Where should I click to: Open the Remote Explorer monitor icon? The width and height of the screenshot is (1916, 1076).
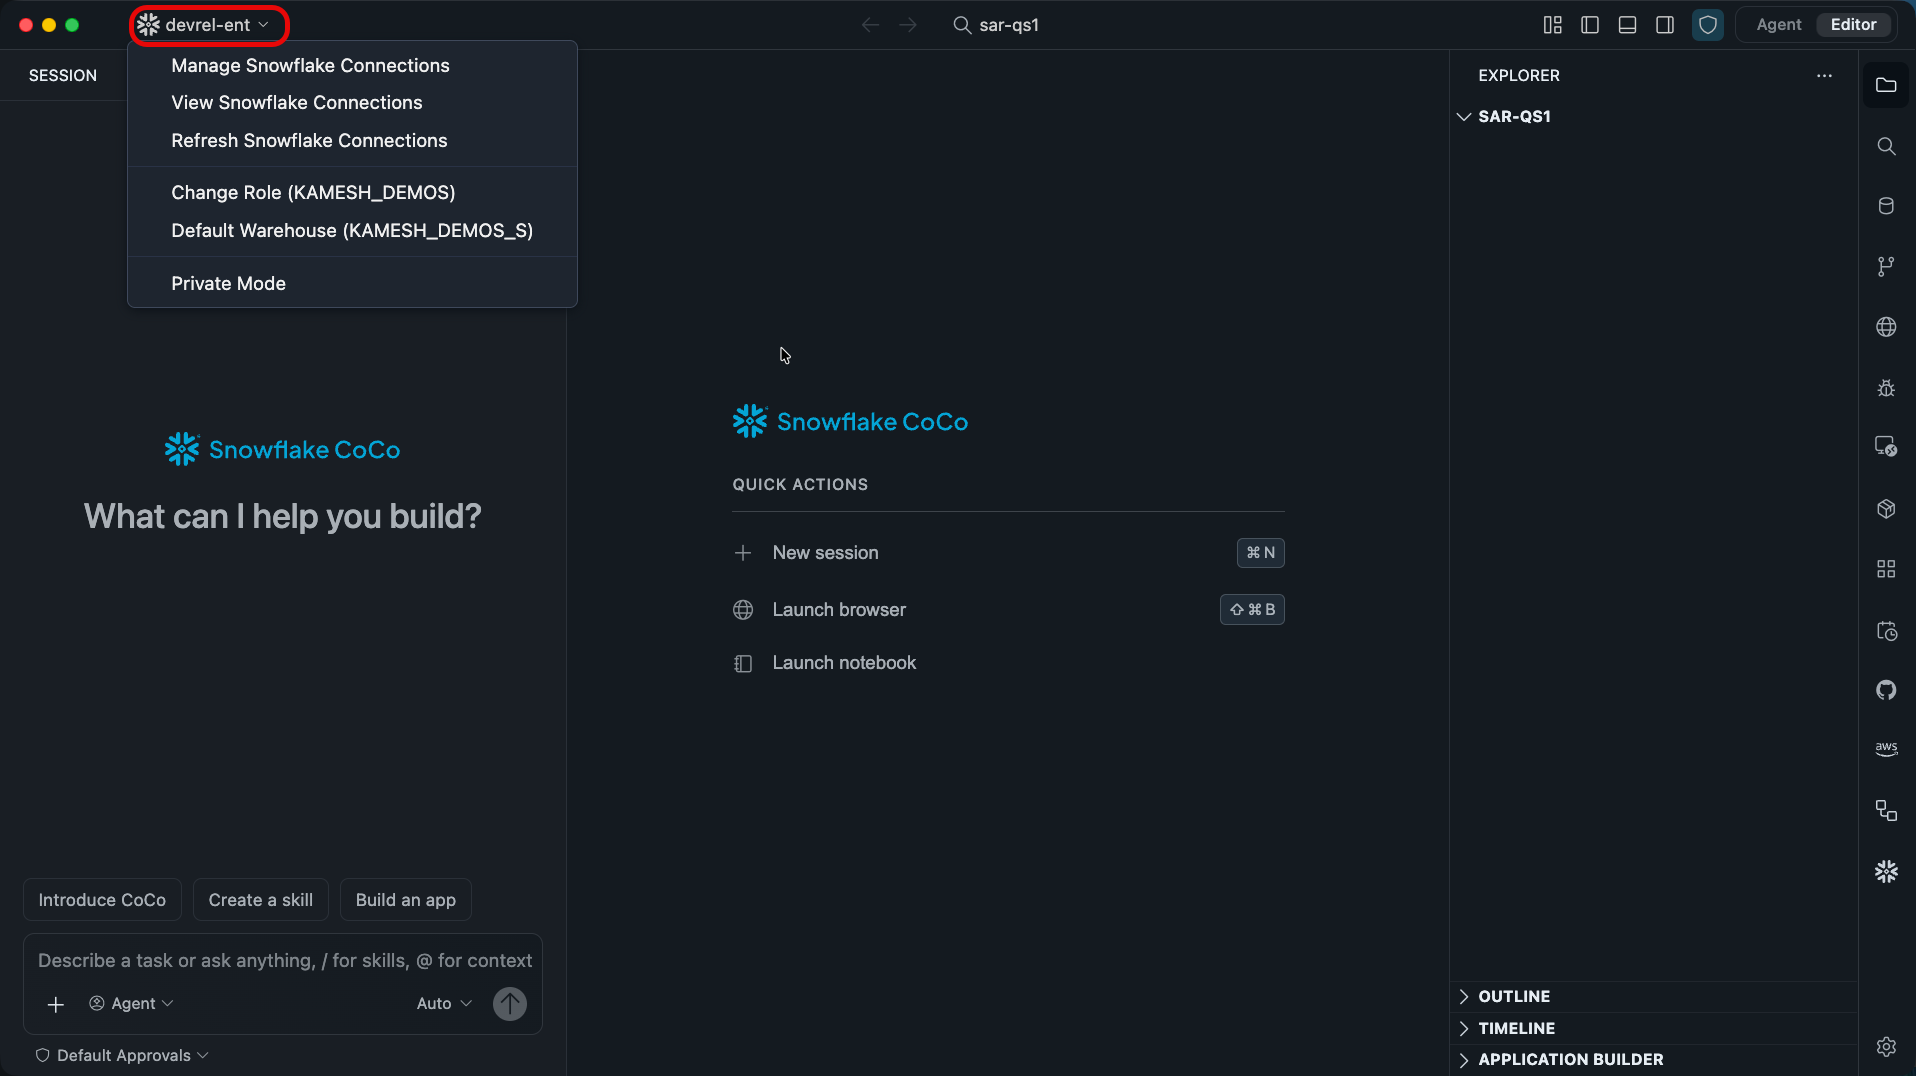[1886, 447]
